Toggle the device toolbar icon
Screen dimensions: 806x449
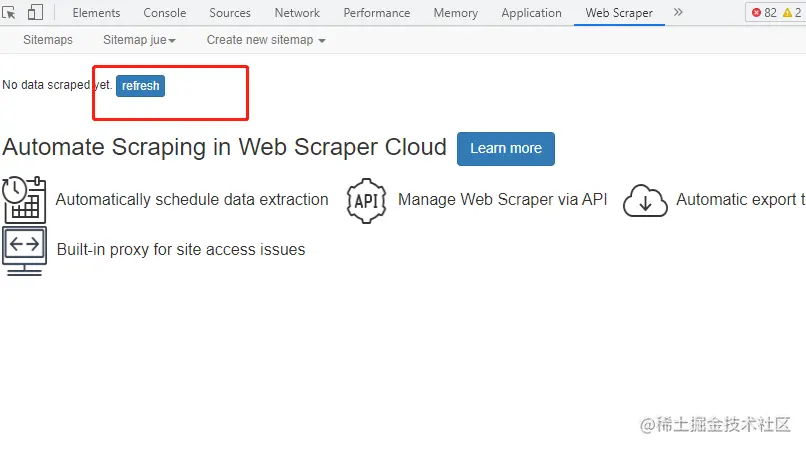pos(35,12)
